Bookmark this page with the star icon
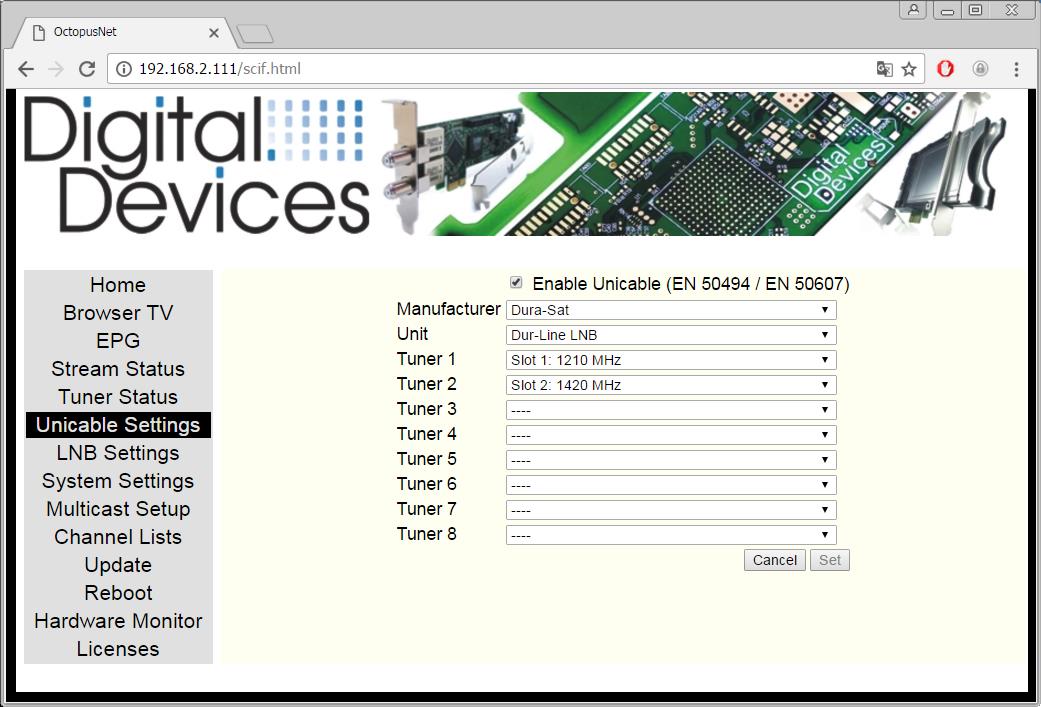The image size is (1041, 707). click(909, 69)
